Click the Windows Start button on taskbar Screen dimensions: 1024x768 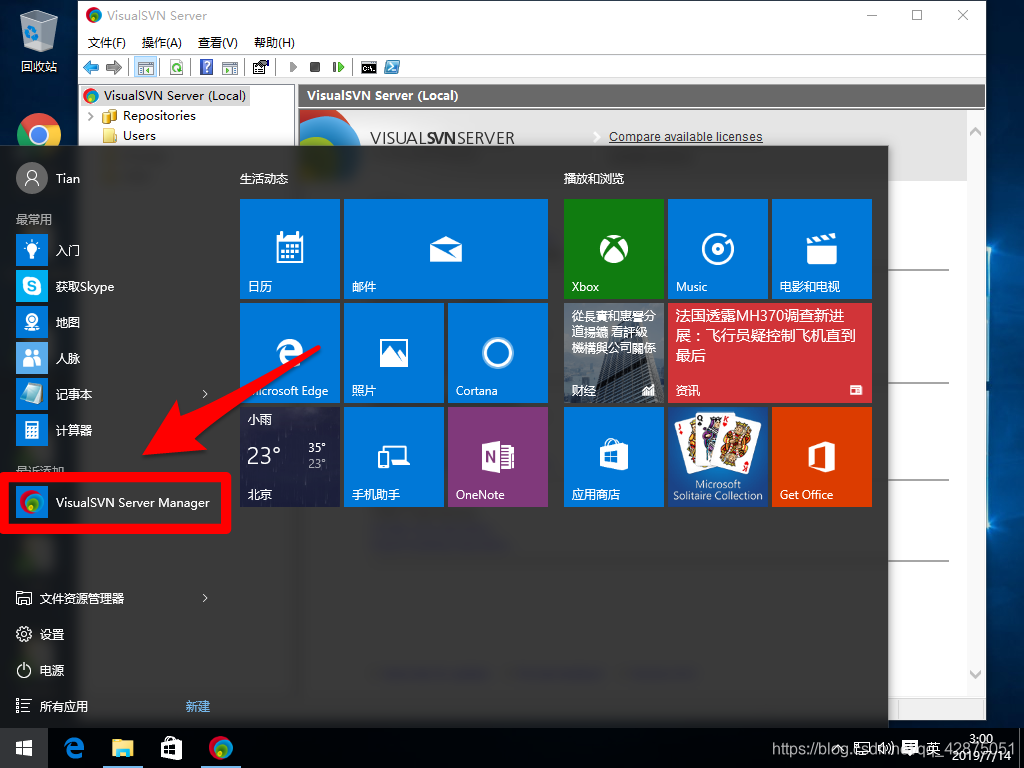pyautogui.click(x=24, y=748)
